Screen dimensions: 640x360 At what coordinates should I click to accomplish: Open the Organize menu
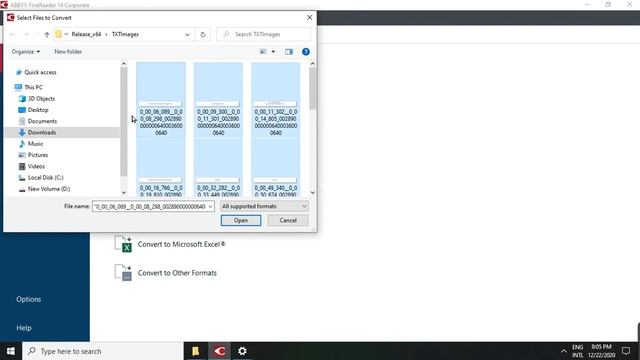[26, 52]
